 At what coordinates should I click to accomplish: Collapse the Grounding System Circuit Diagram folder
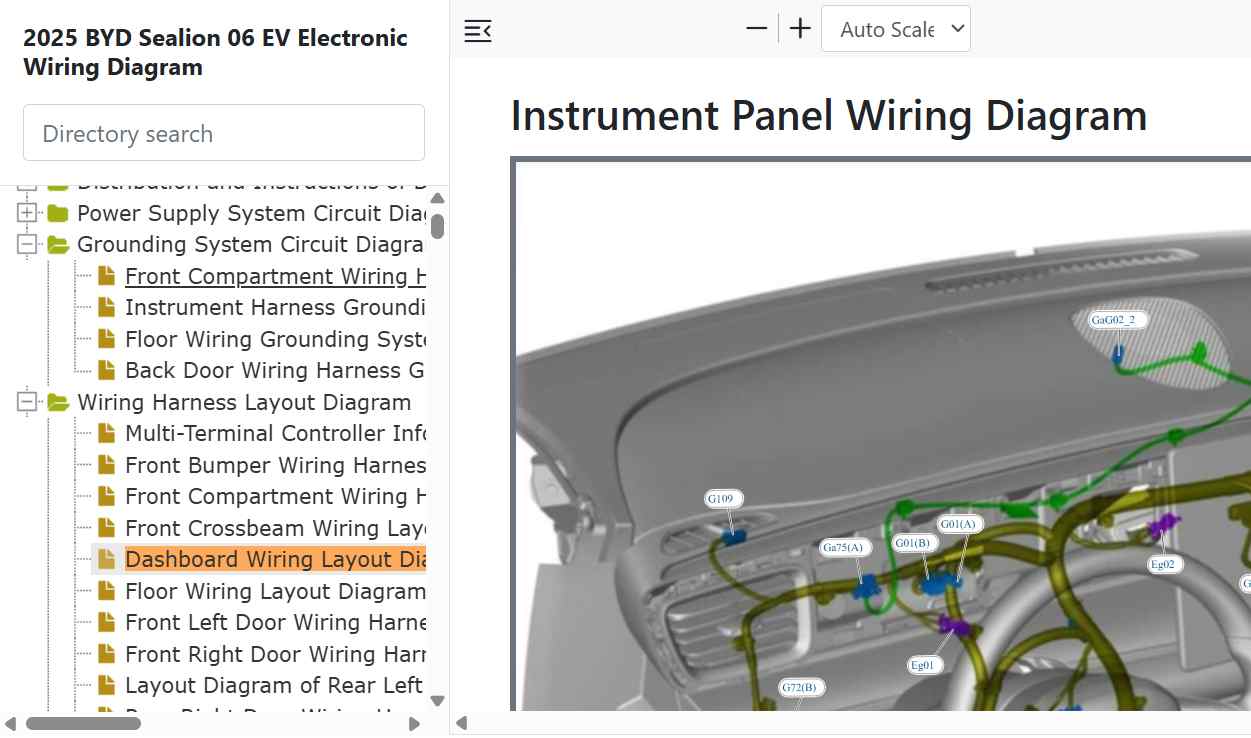(27, 245)
